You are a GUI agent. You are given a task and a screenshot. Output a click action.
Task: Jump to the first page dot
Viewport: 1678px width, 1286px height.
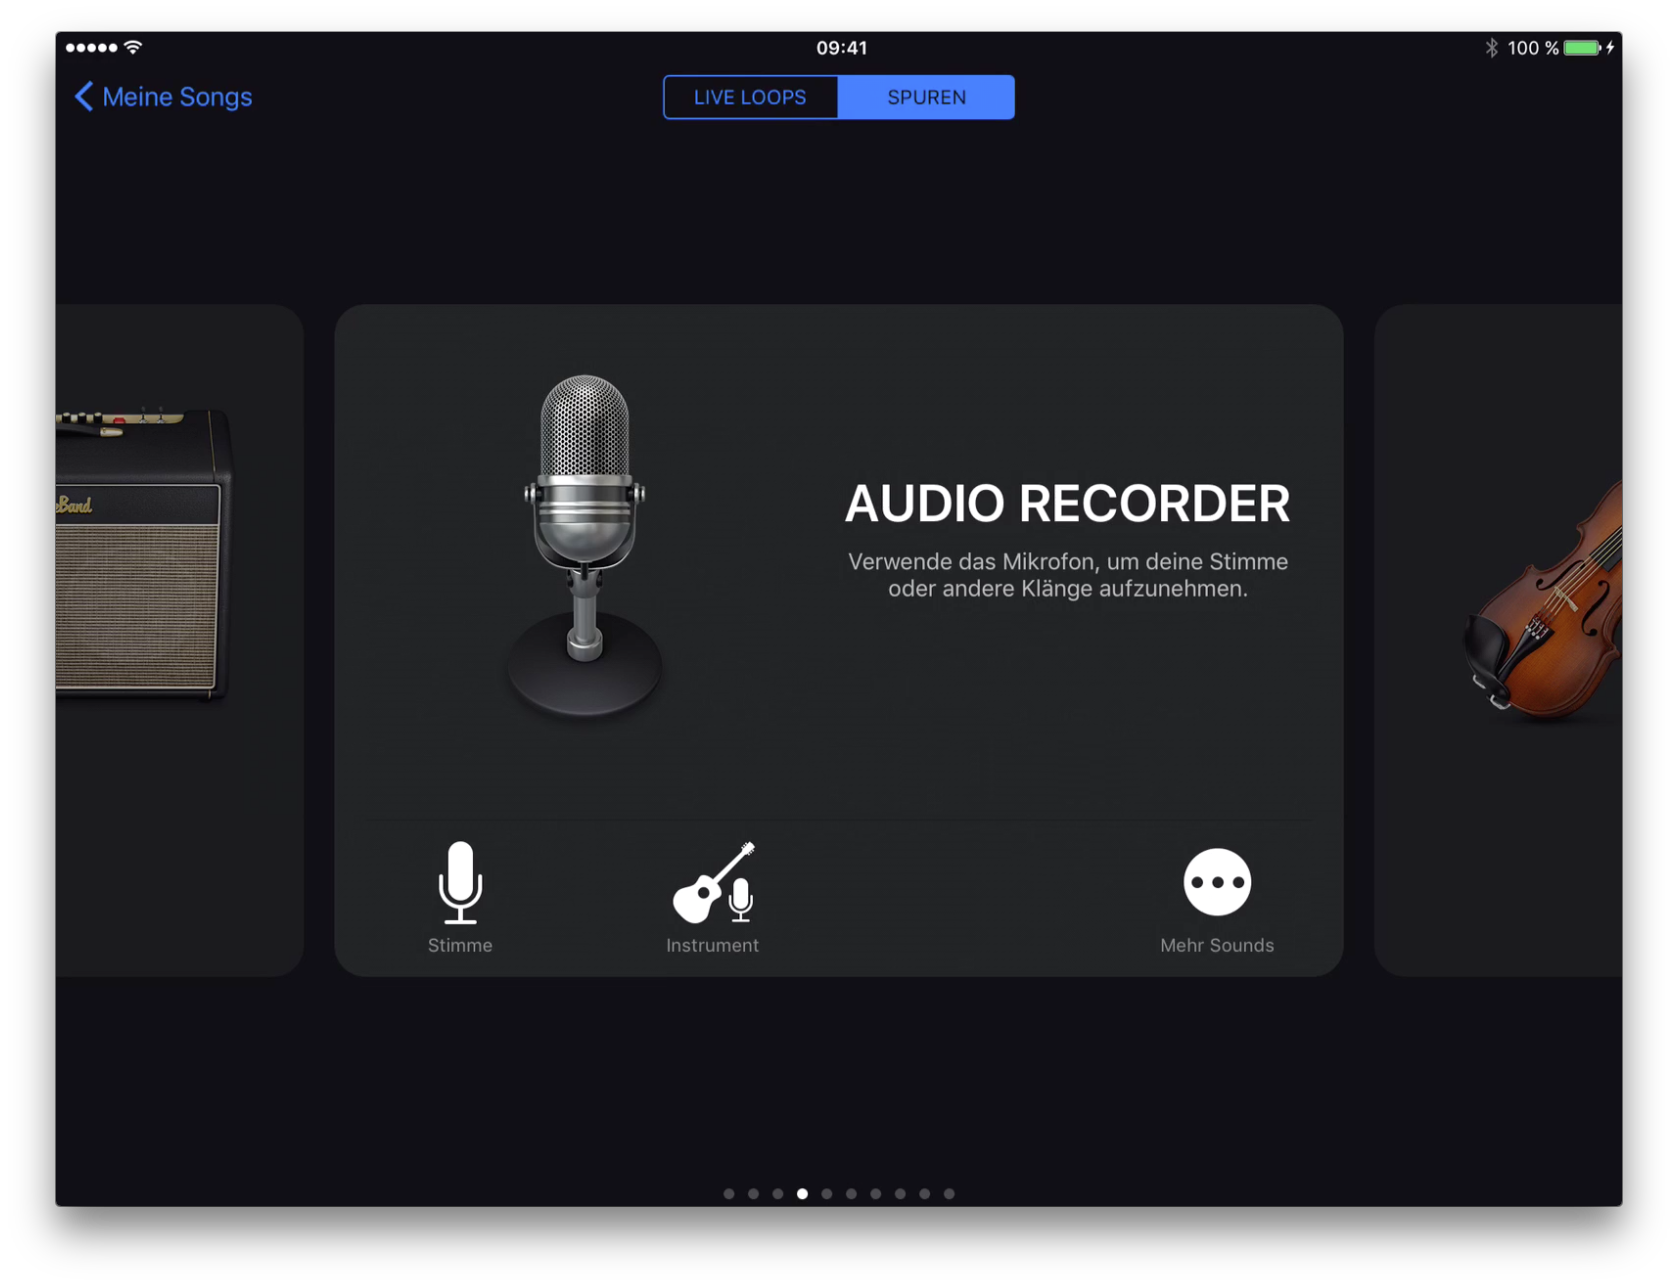pyautogui.click(x=729, y=1193)
